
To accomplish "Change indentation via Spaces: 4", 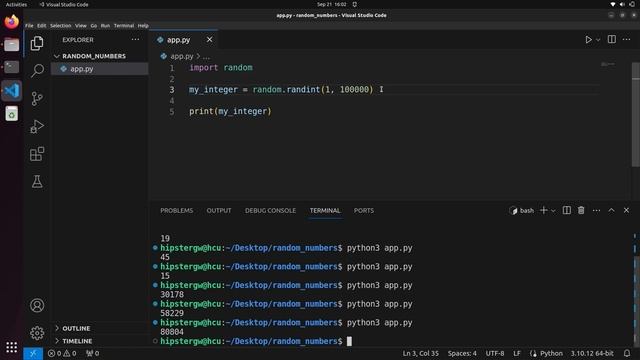I will point(462,353).
